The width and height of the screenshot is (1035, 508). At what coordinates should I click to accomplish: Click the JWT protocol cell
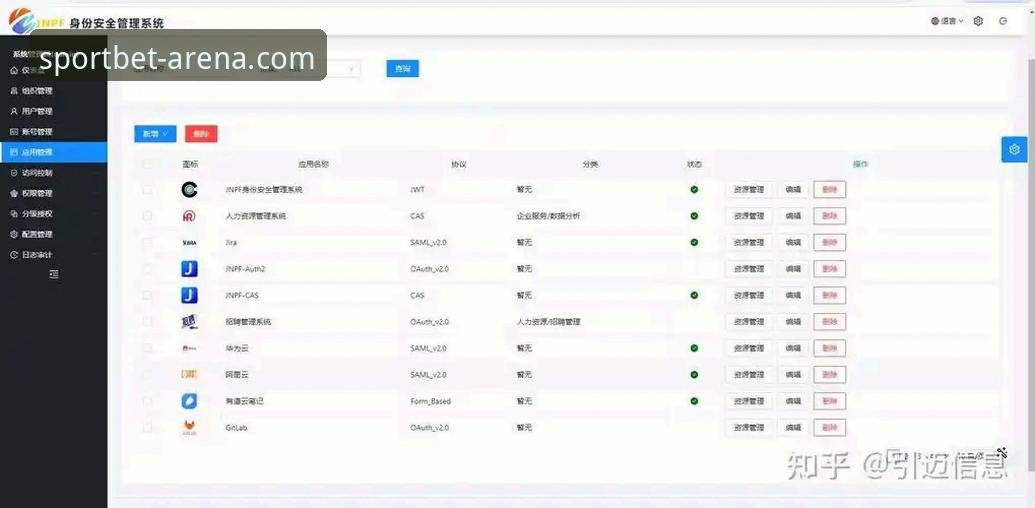tap(417, 189)
